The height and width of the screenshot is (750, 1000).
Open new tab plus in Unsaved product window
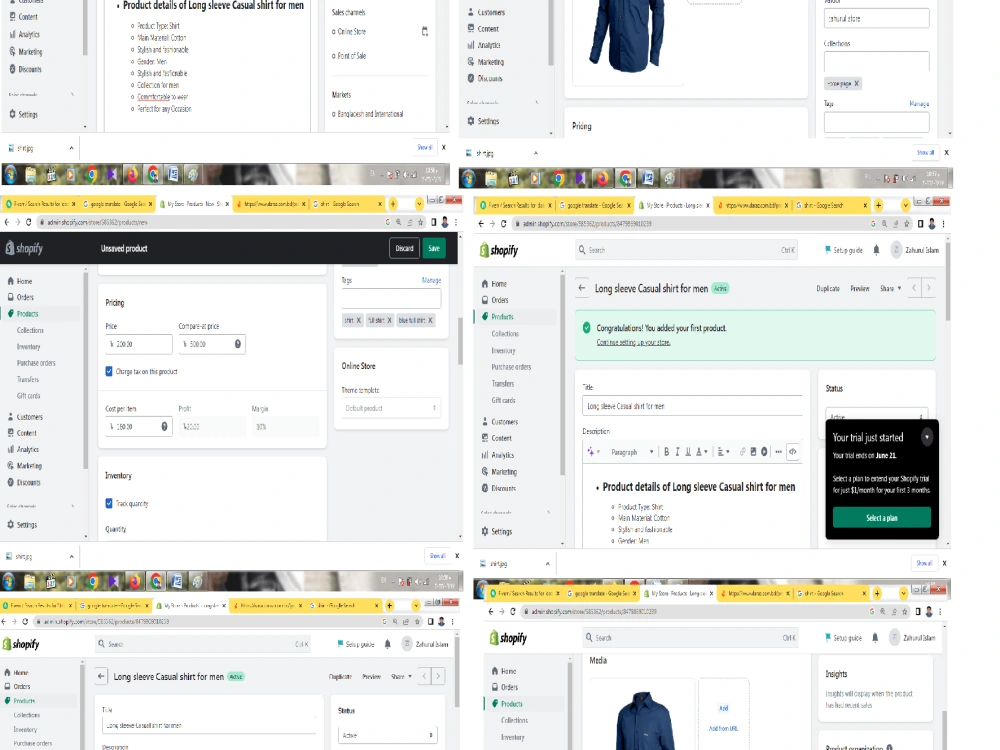click(x=393, y=204)
